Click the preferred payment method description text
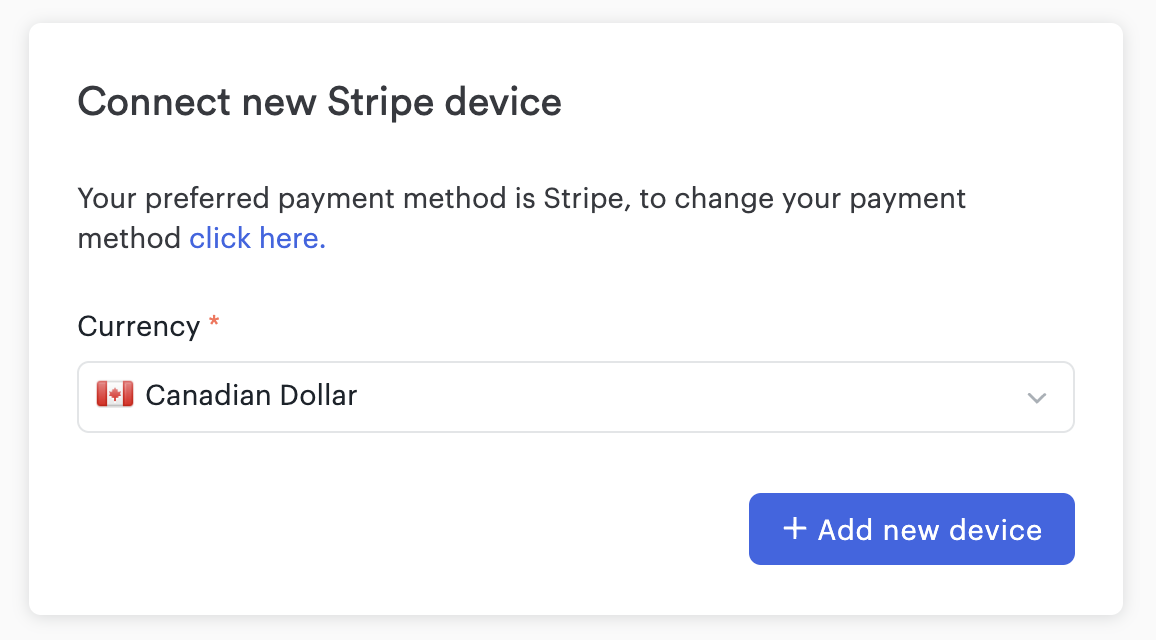The height and width of the screenshot is (640, 1156). coord(521,218)
